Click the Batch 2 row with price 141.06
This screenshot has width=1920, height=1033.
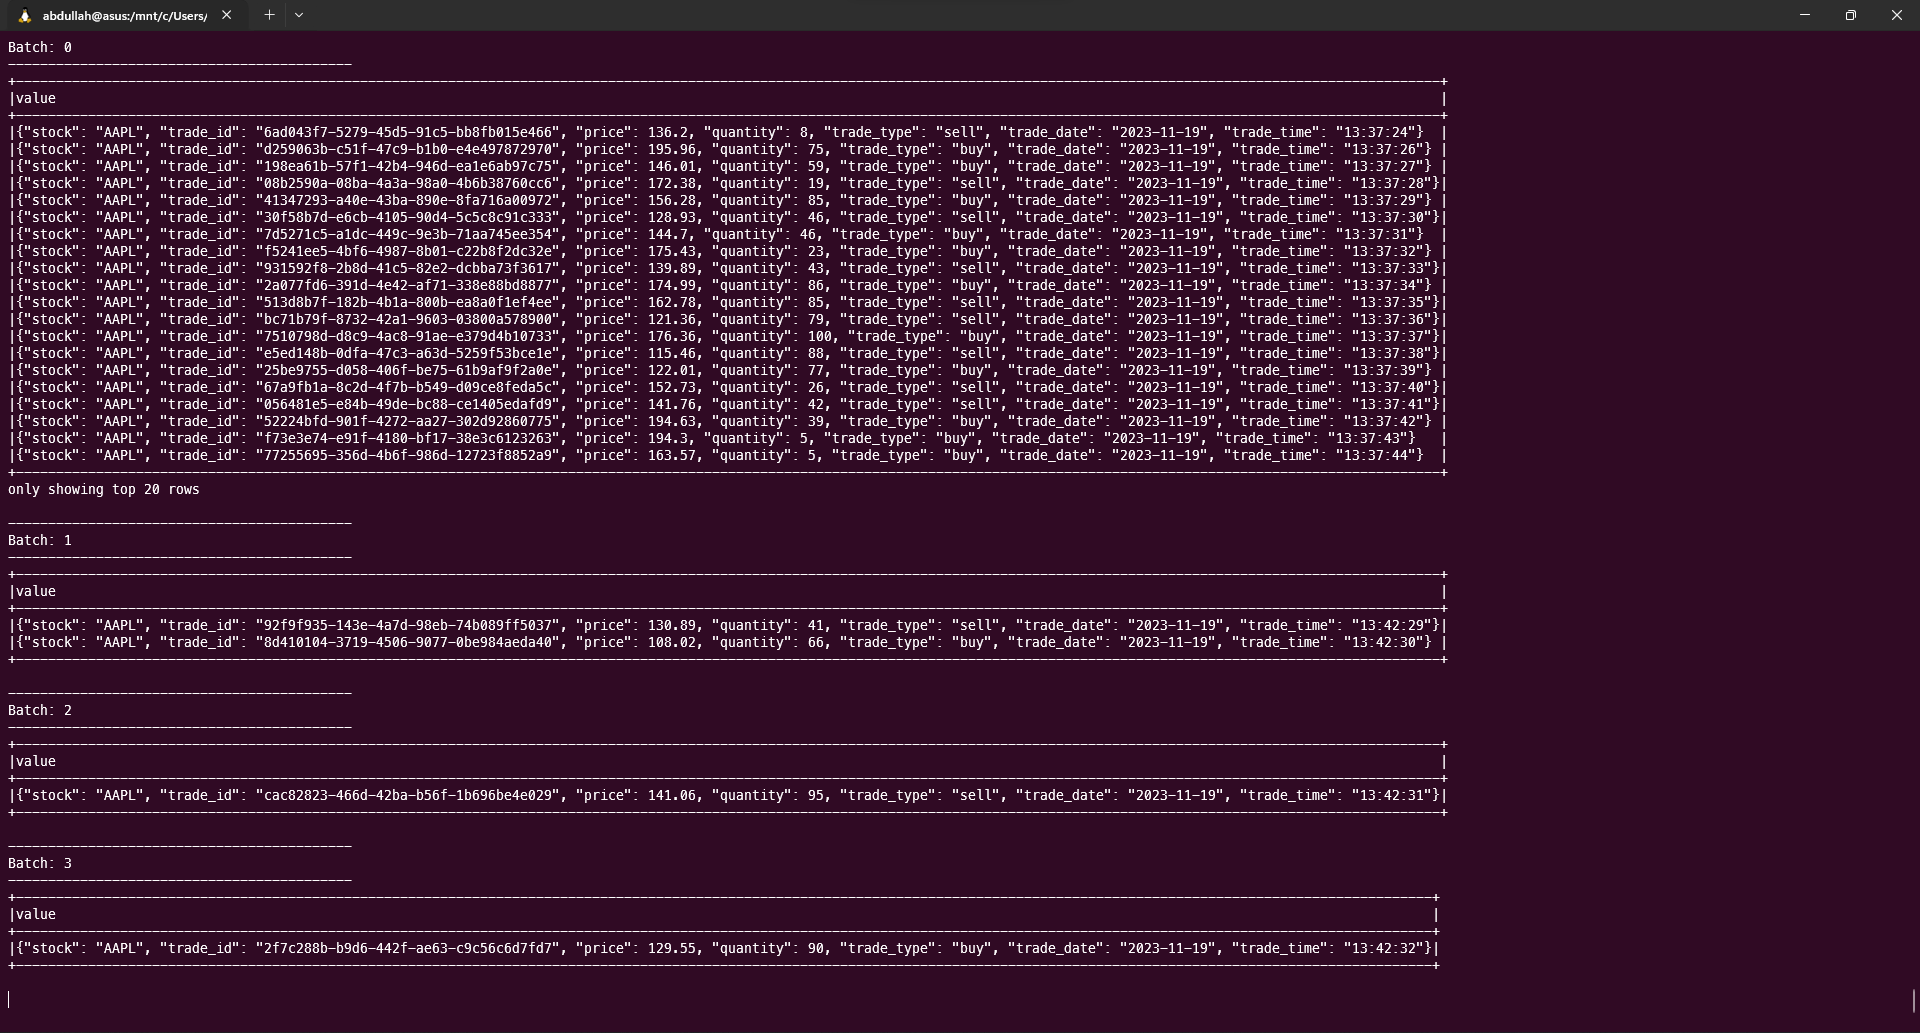[727, 795]
